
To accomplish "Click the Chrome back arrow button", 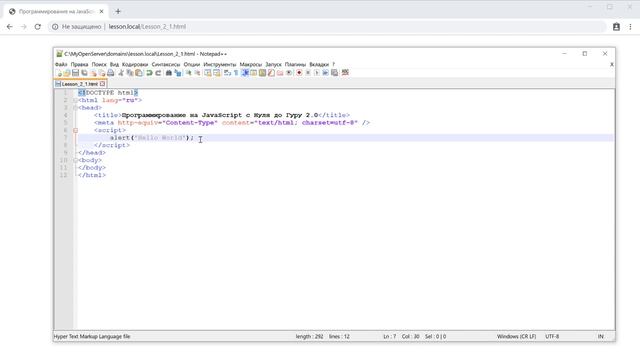I will (10, 27).
